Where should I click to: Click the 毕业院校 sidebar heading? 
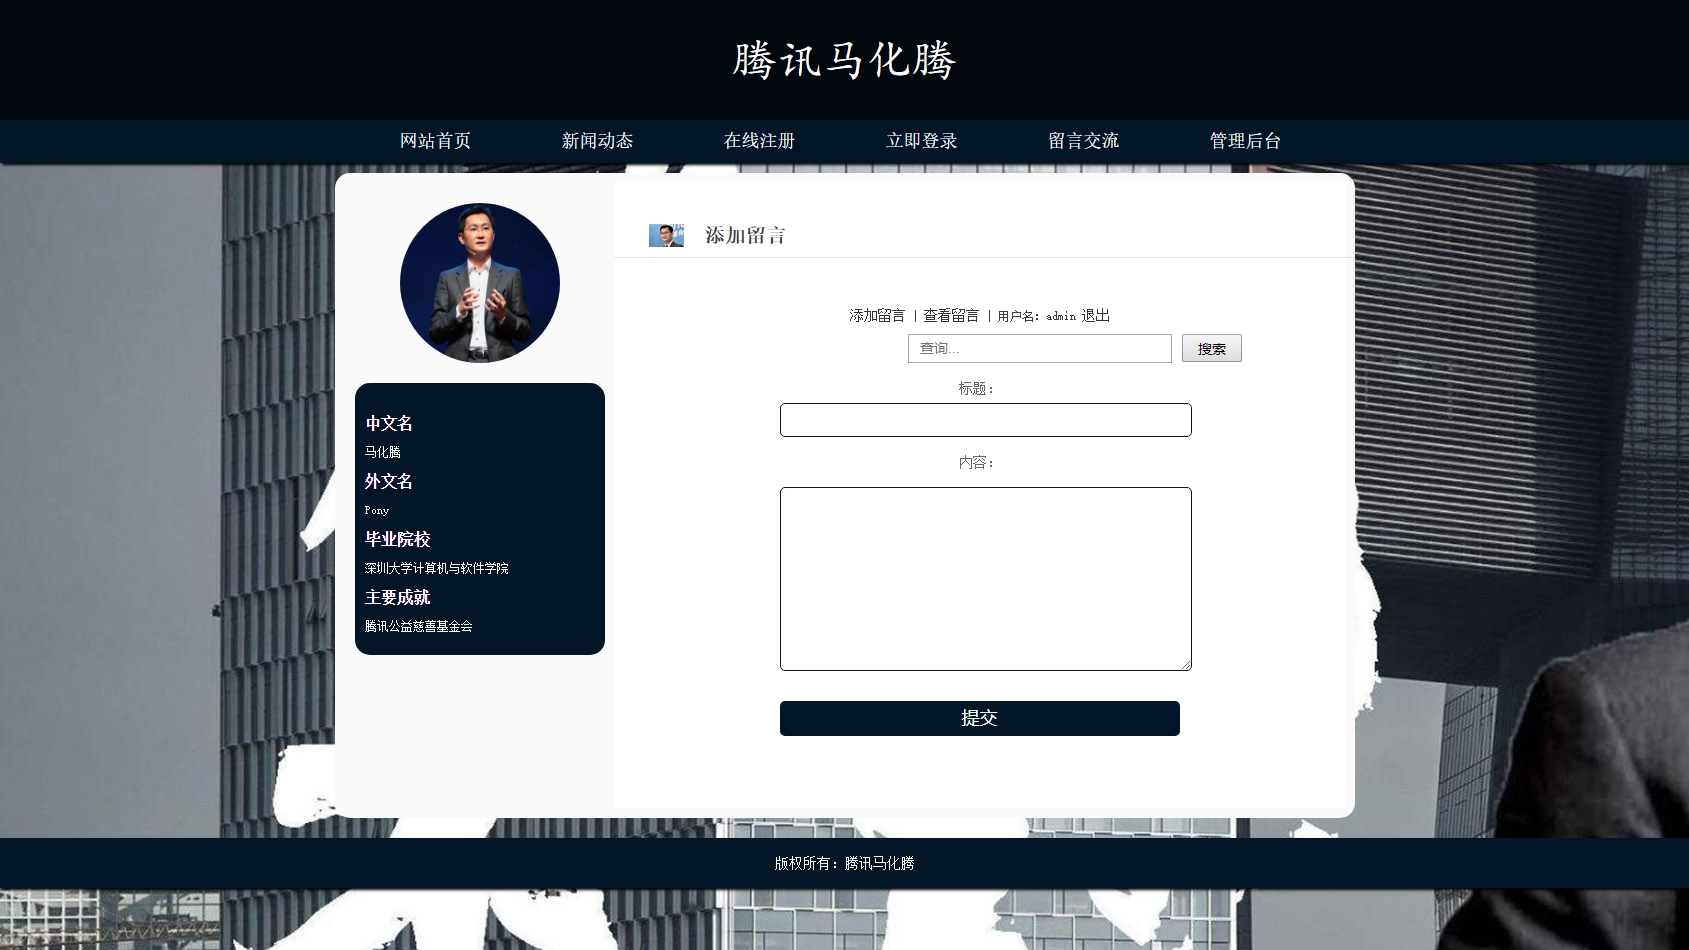pyautogui.click(x=397, y=539)
